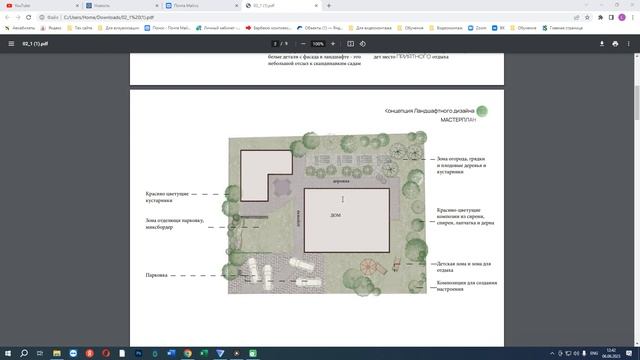Open Chrome profile avatar
This screenshot has width=640, height=360.
(x=622, y=18)
